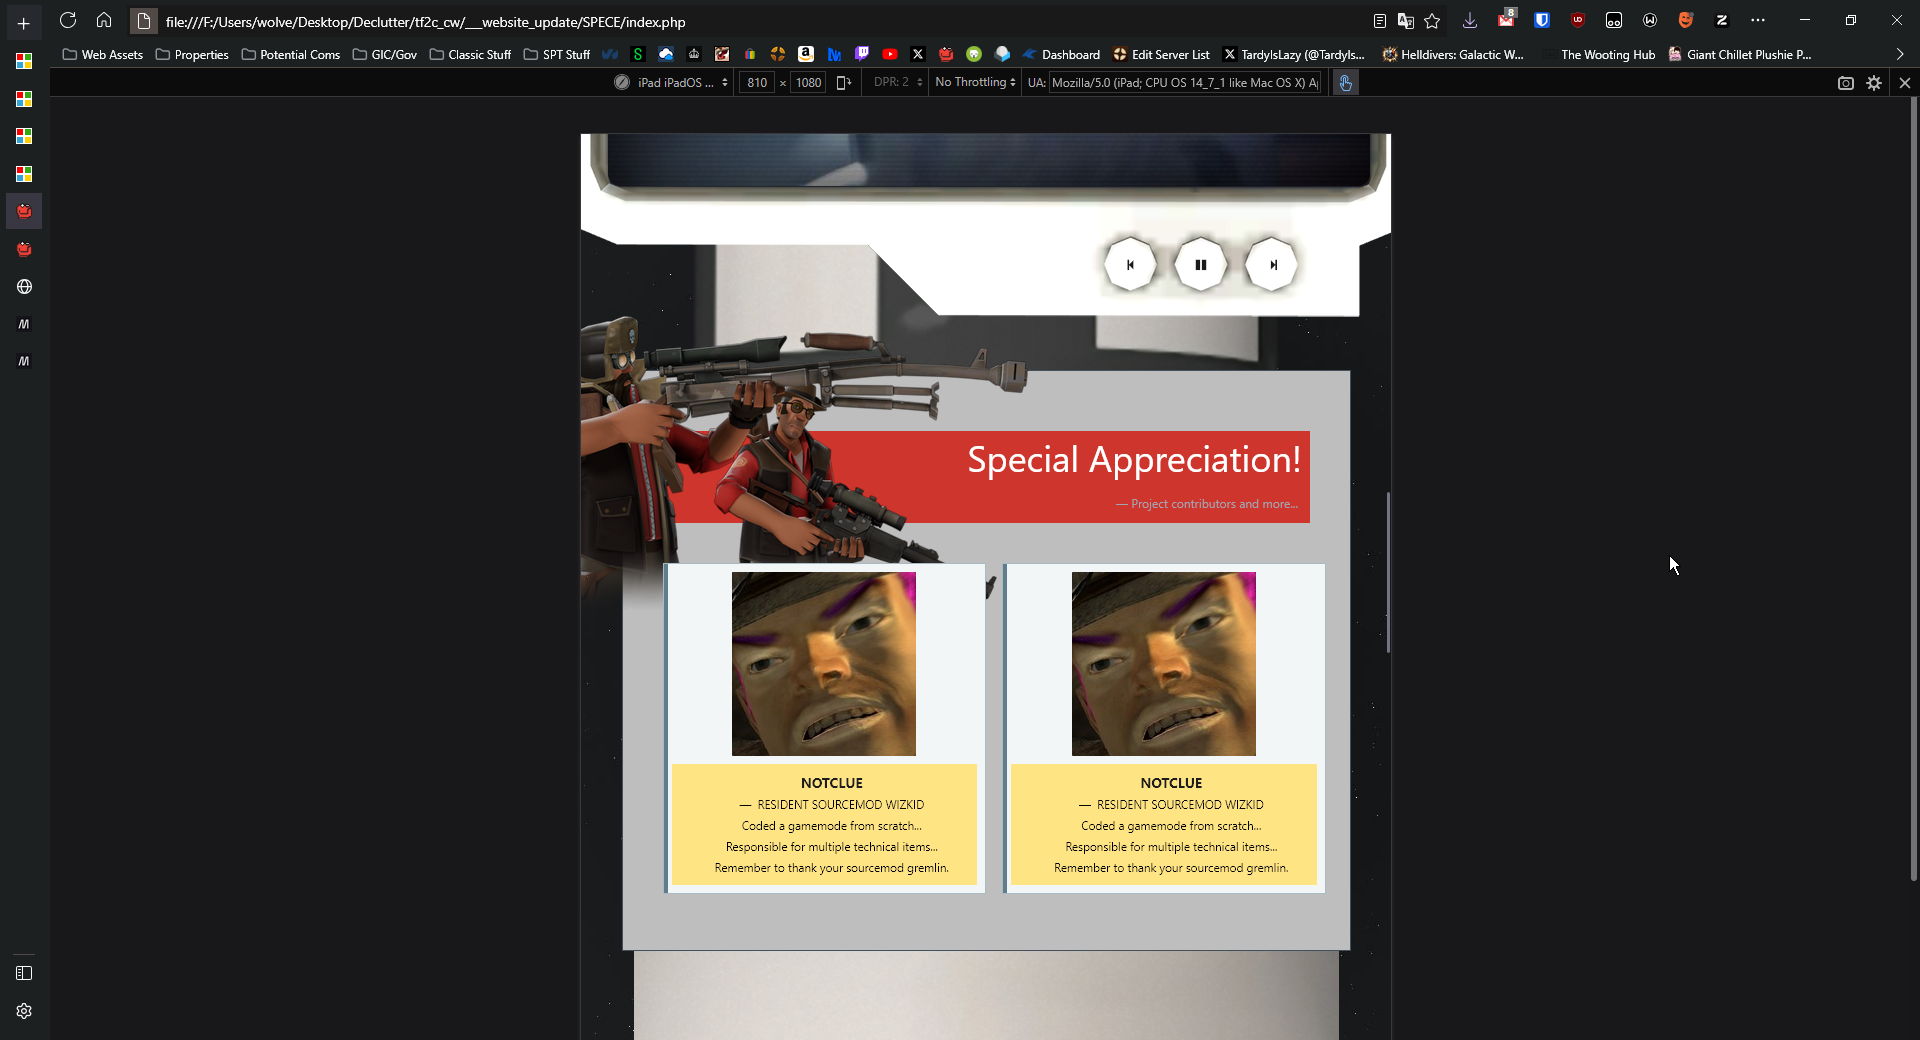Open the browser overflow menu (three dots)
The width and height of the screenshot is (1920, 1040).
(1758, 20)
